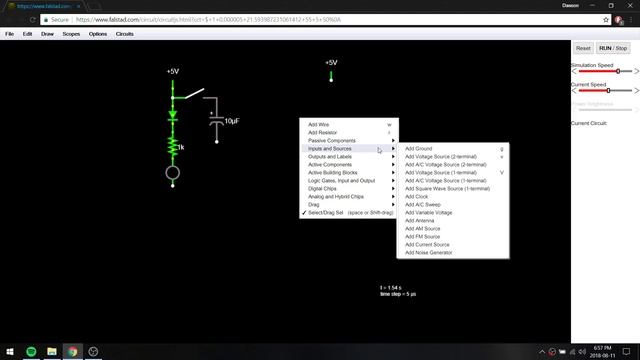Image resolution: width=640 pixels, height=360 pixels.
Task: Open File Explorer from the taskbar
Action: (52, 351)
